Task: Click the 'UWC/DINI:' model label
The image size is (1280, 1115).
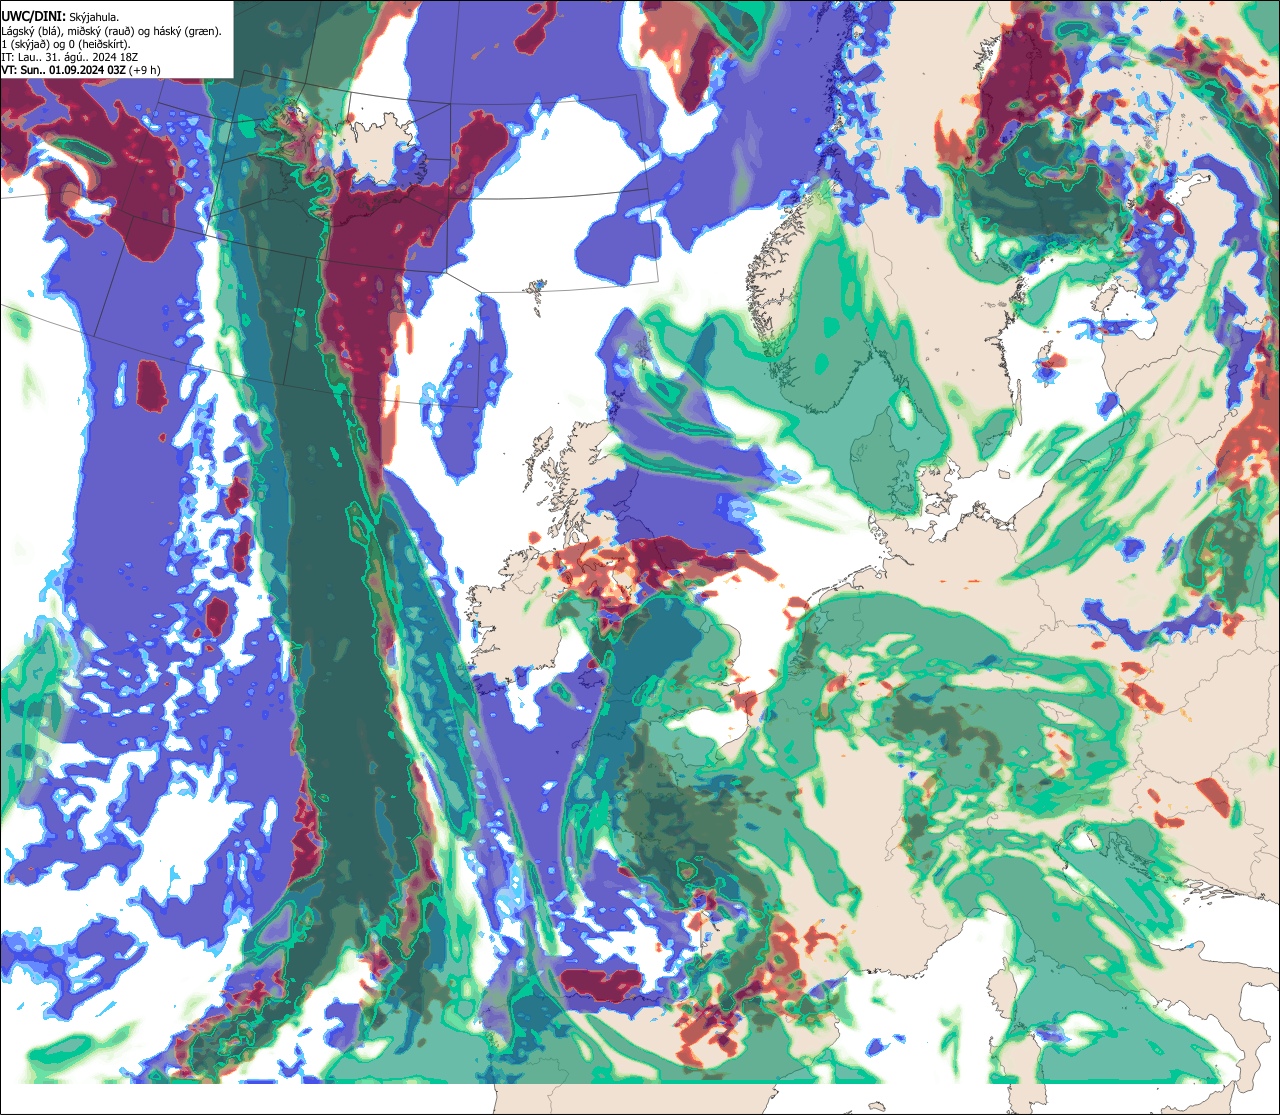Action: pos(33,16)
